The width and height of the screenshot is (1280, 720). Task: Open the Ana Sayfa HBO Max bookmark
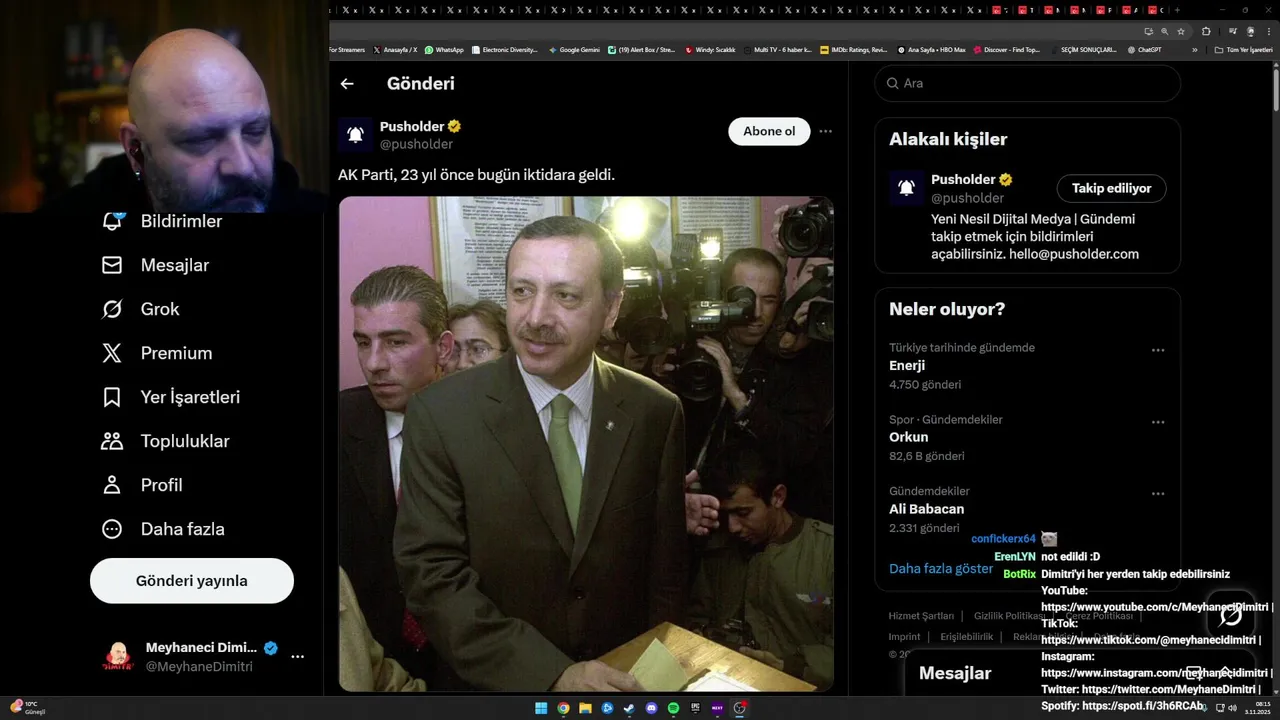[x=931, y=49]
